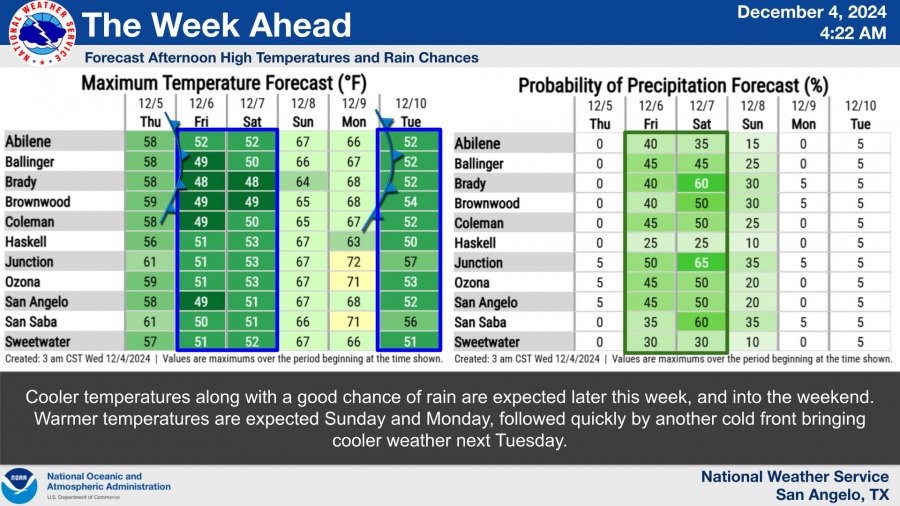Click "The Week Ahead" title
The height and width of the screenshot is (506, 900).
pyautogui.click(x=217, y=25)
